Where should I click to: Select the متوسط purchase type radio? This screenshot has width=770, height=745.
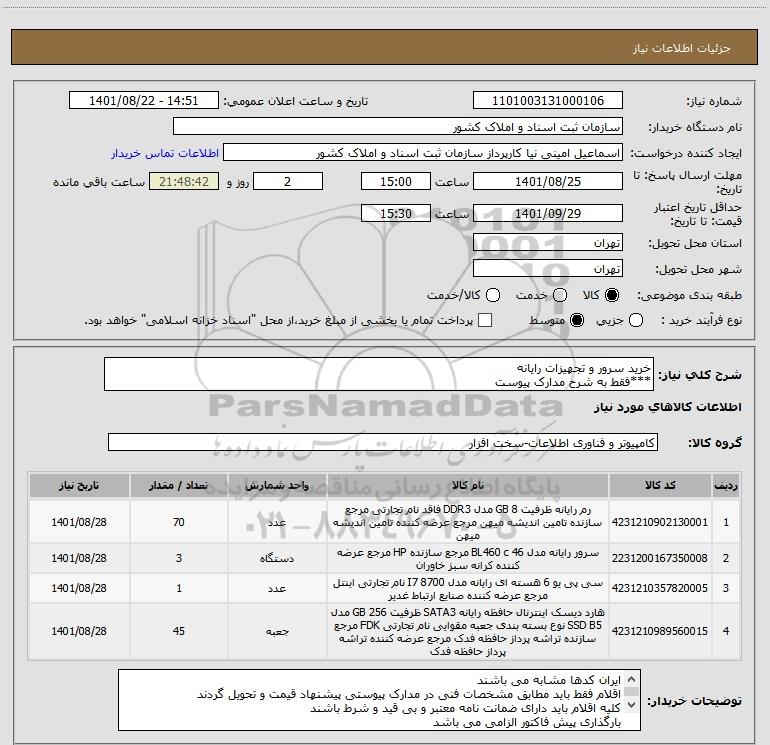point(577,320)
